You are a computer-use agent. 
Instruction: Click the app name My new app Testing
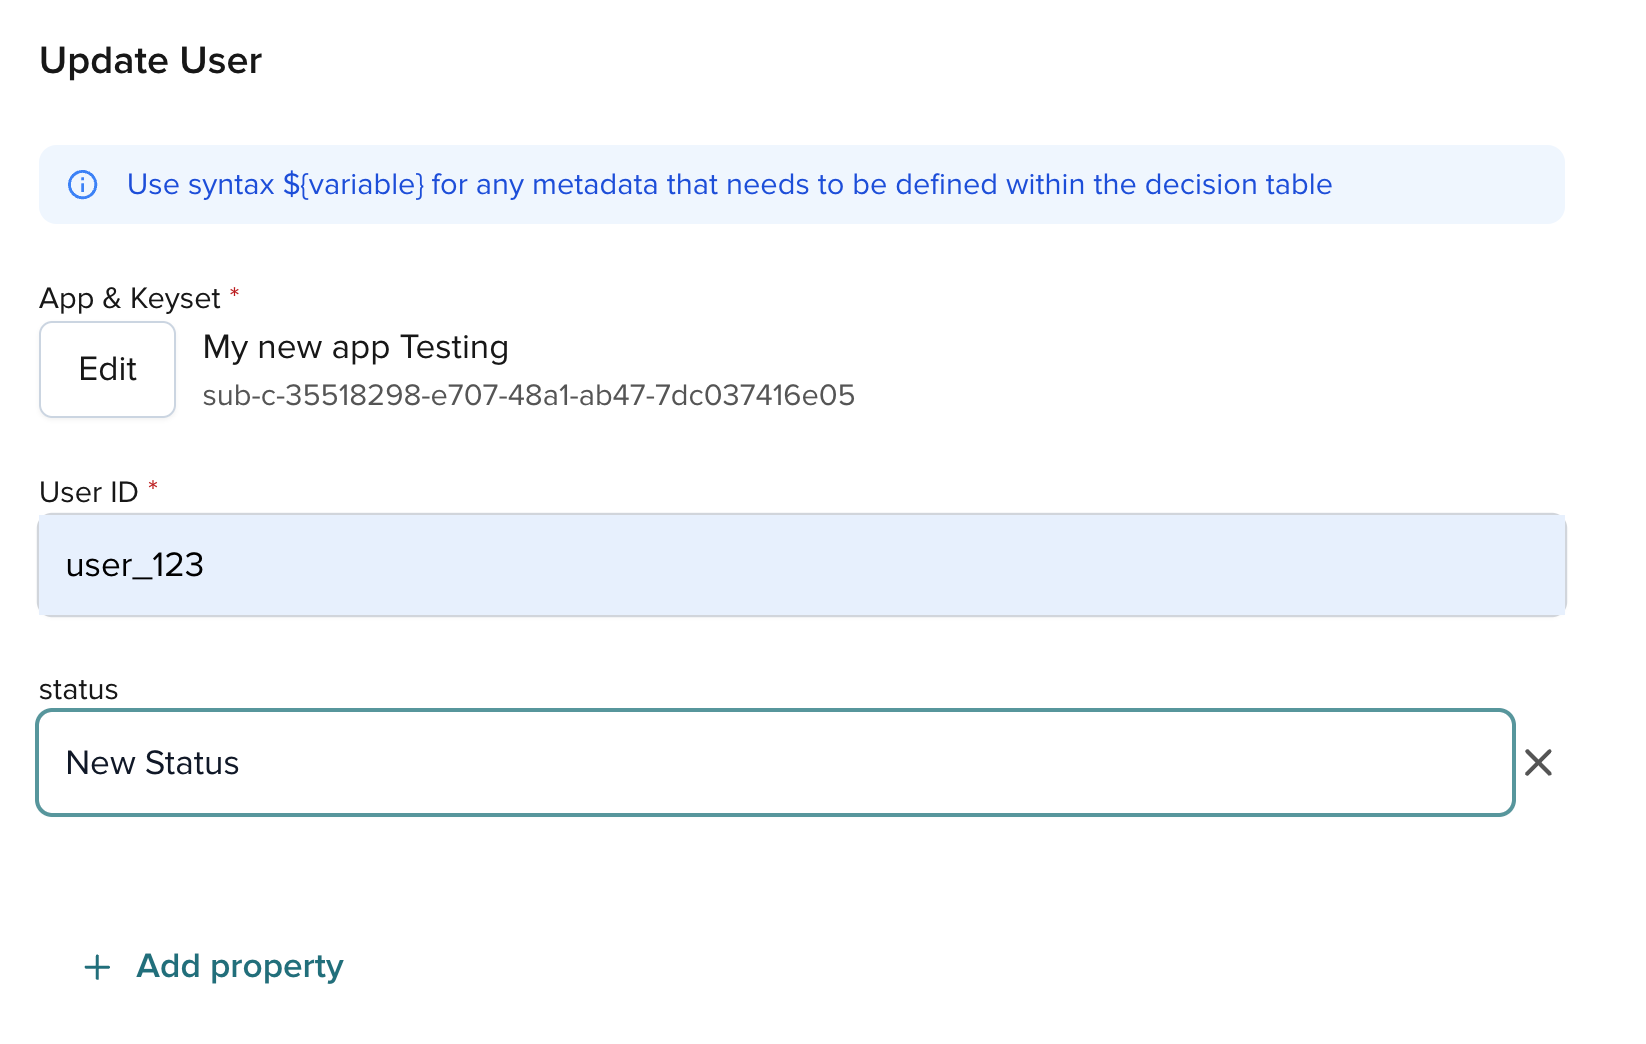pyautogui.click(x=355, y=347)
